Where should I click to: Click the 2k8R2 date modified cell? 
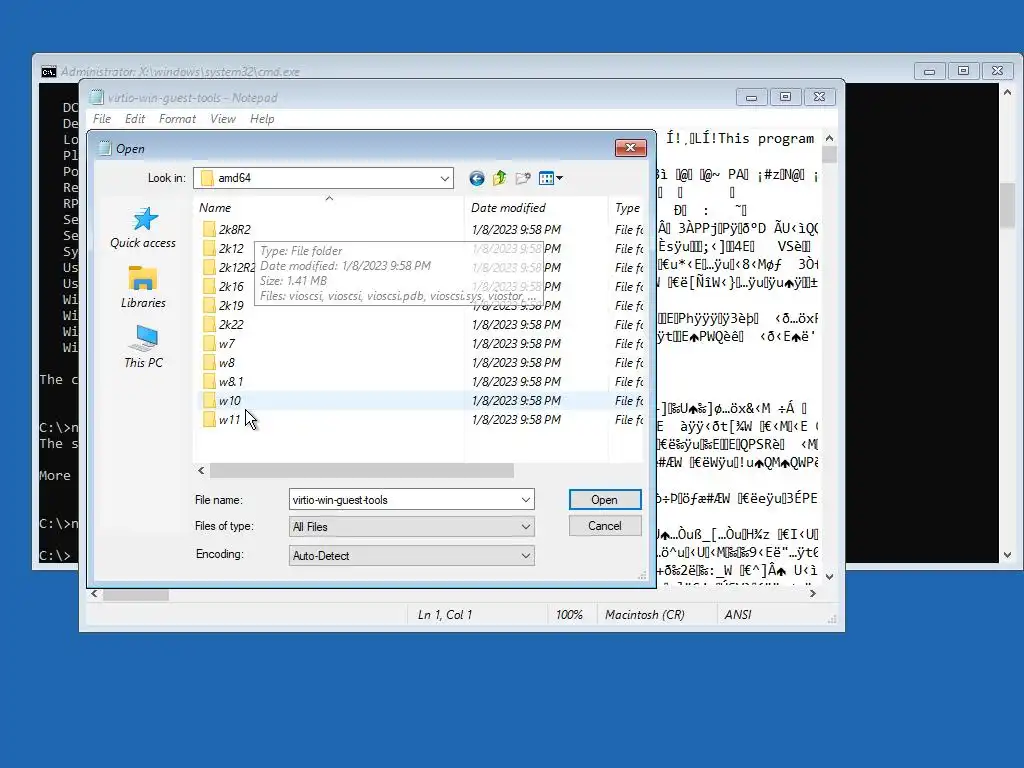[516, 229]
